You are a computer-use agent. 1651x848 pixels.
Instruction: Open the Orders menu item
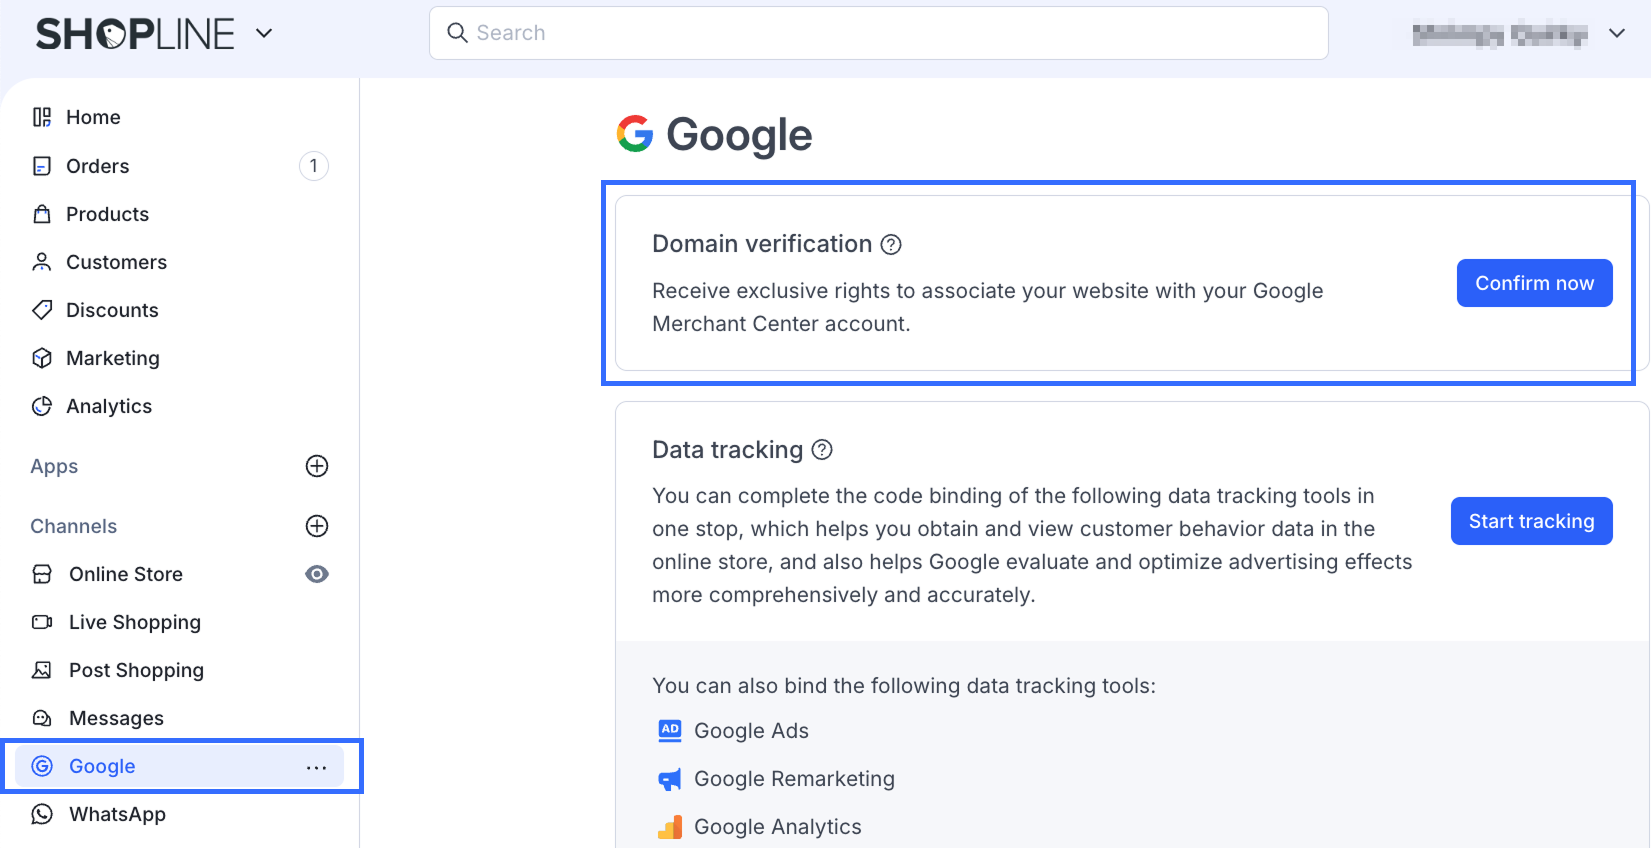97,166
